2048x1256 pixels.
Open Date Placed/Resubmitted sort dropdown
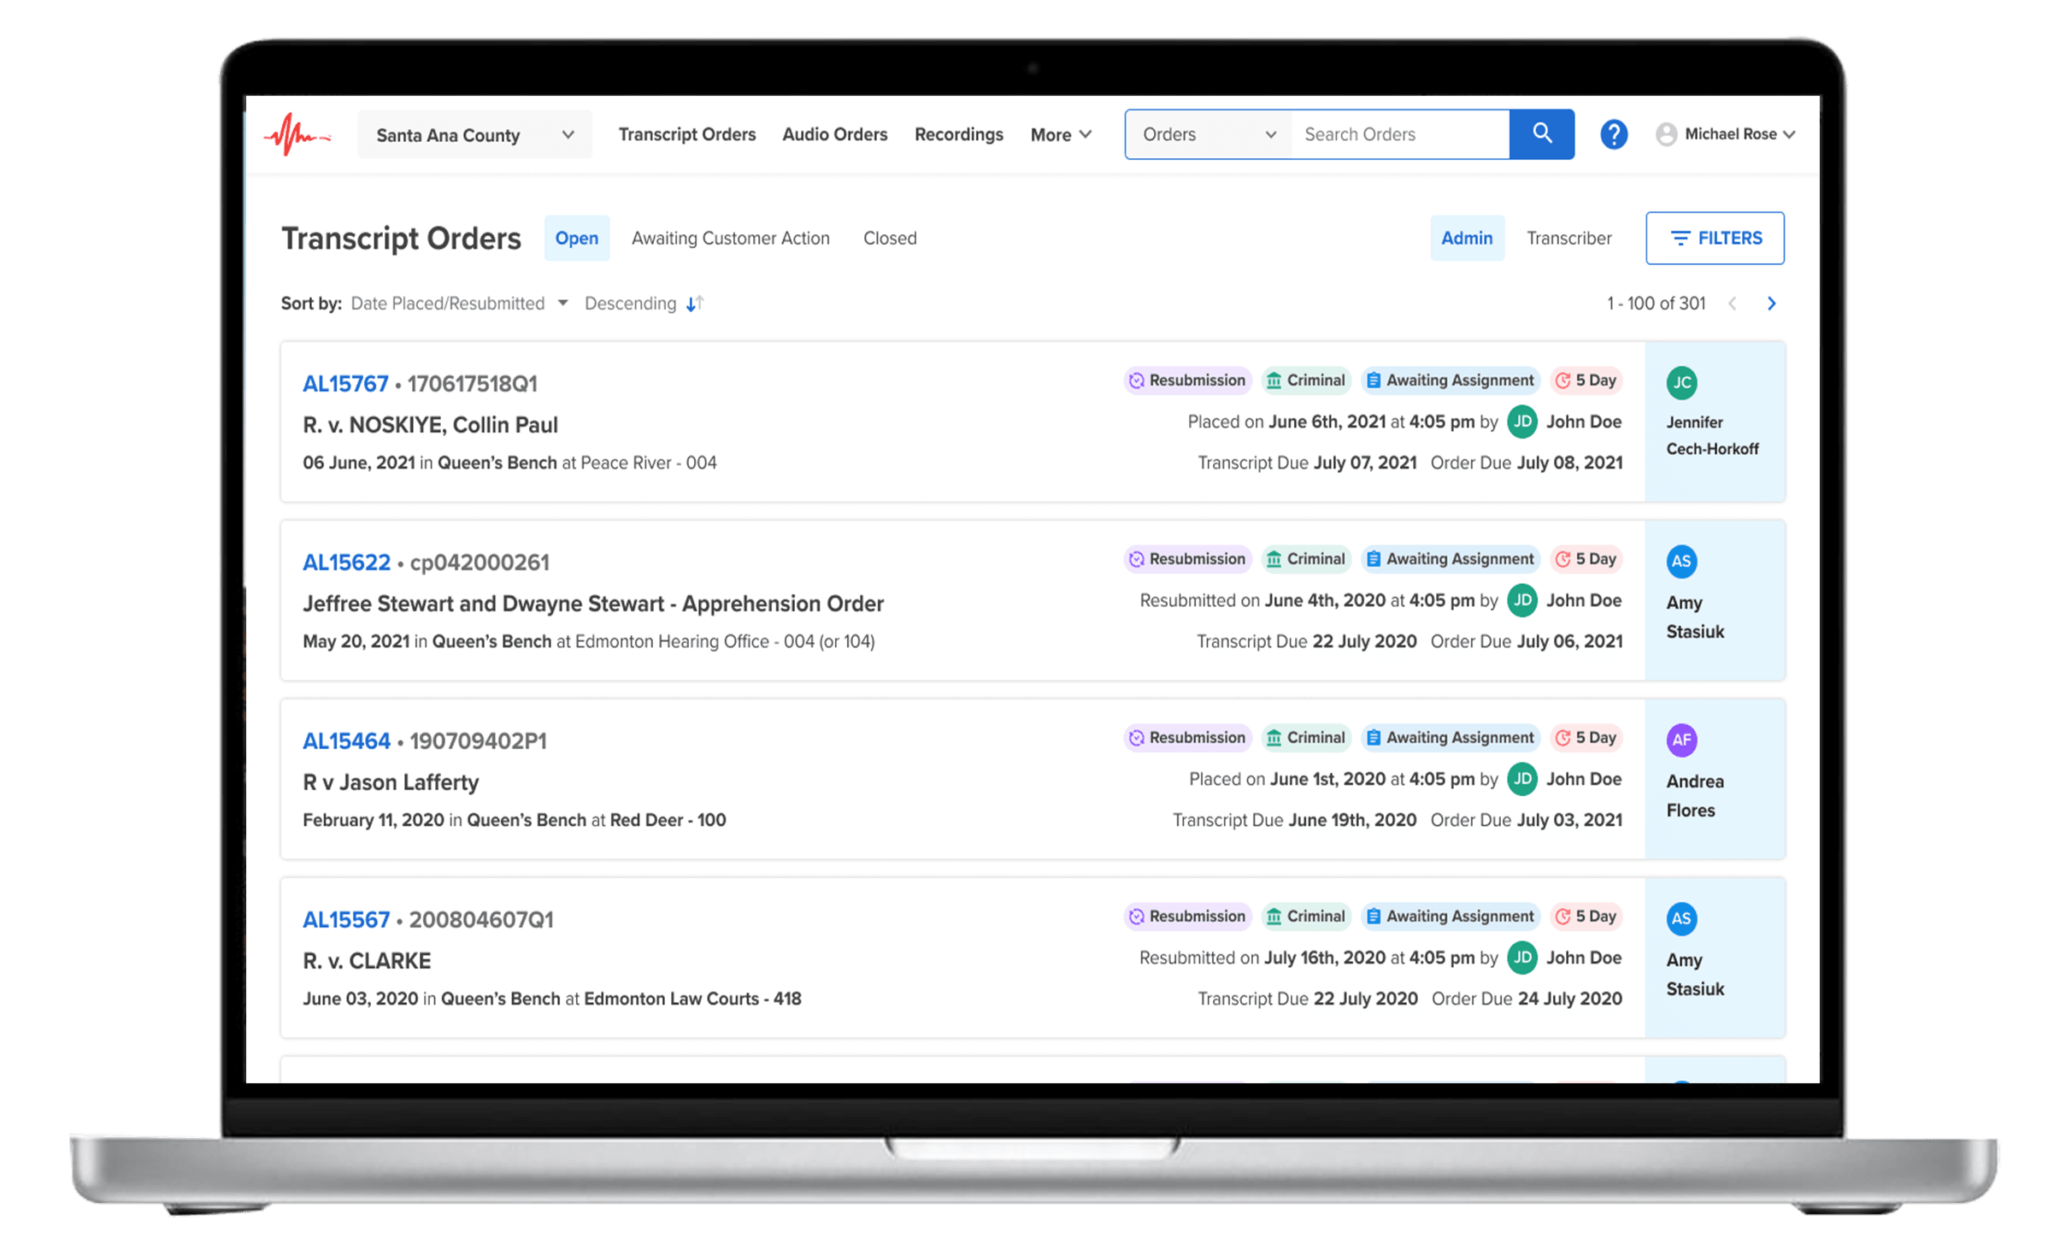coord(459,304)
